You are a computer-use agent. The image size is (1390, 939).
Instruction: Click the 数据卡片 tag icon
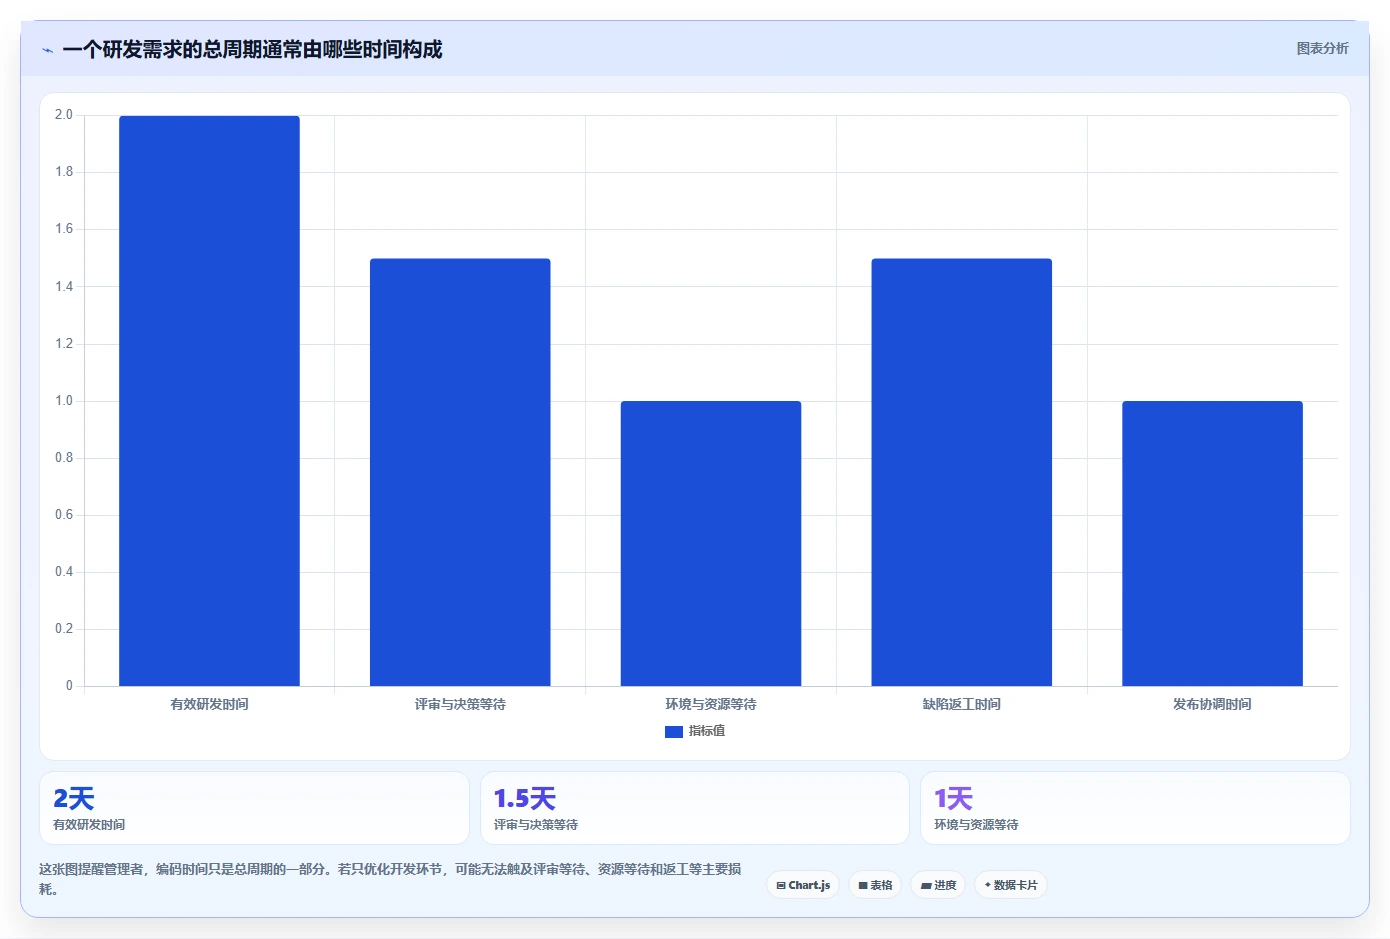coord(987,885)
